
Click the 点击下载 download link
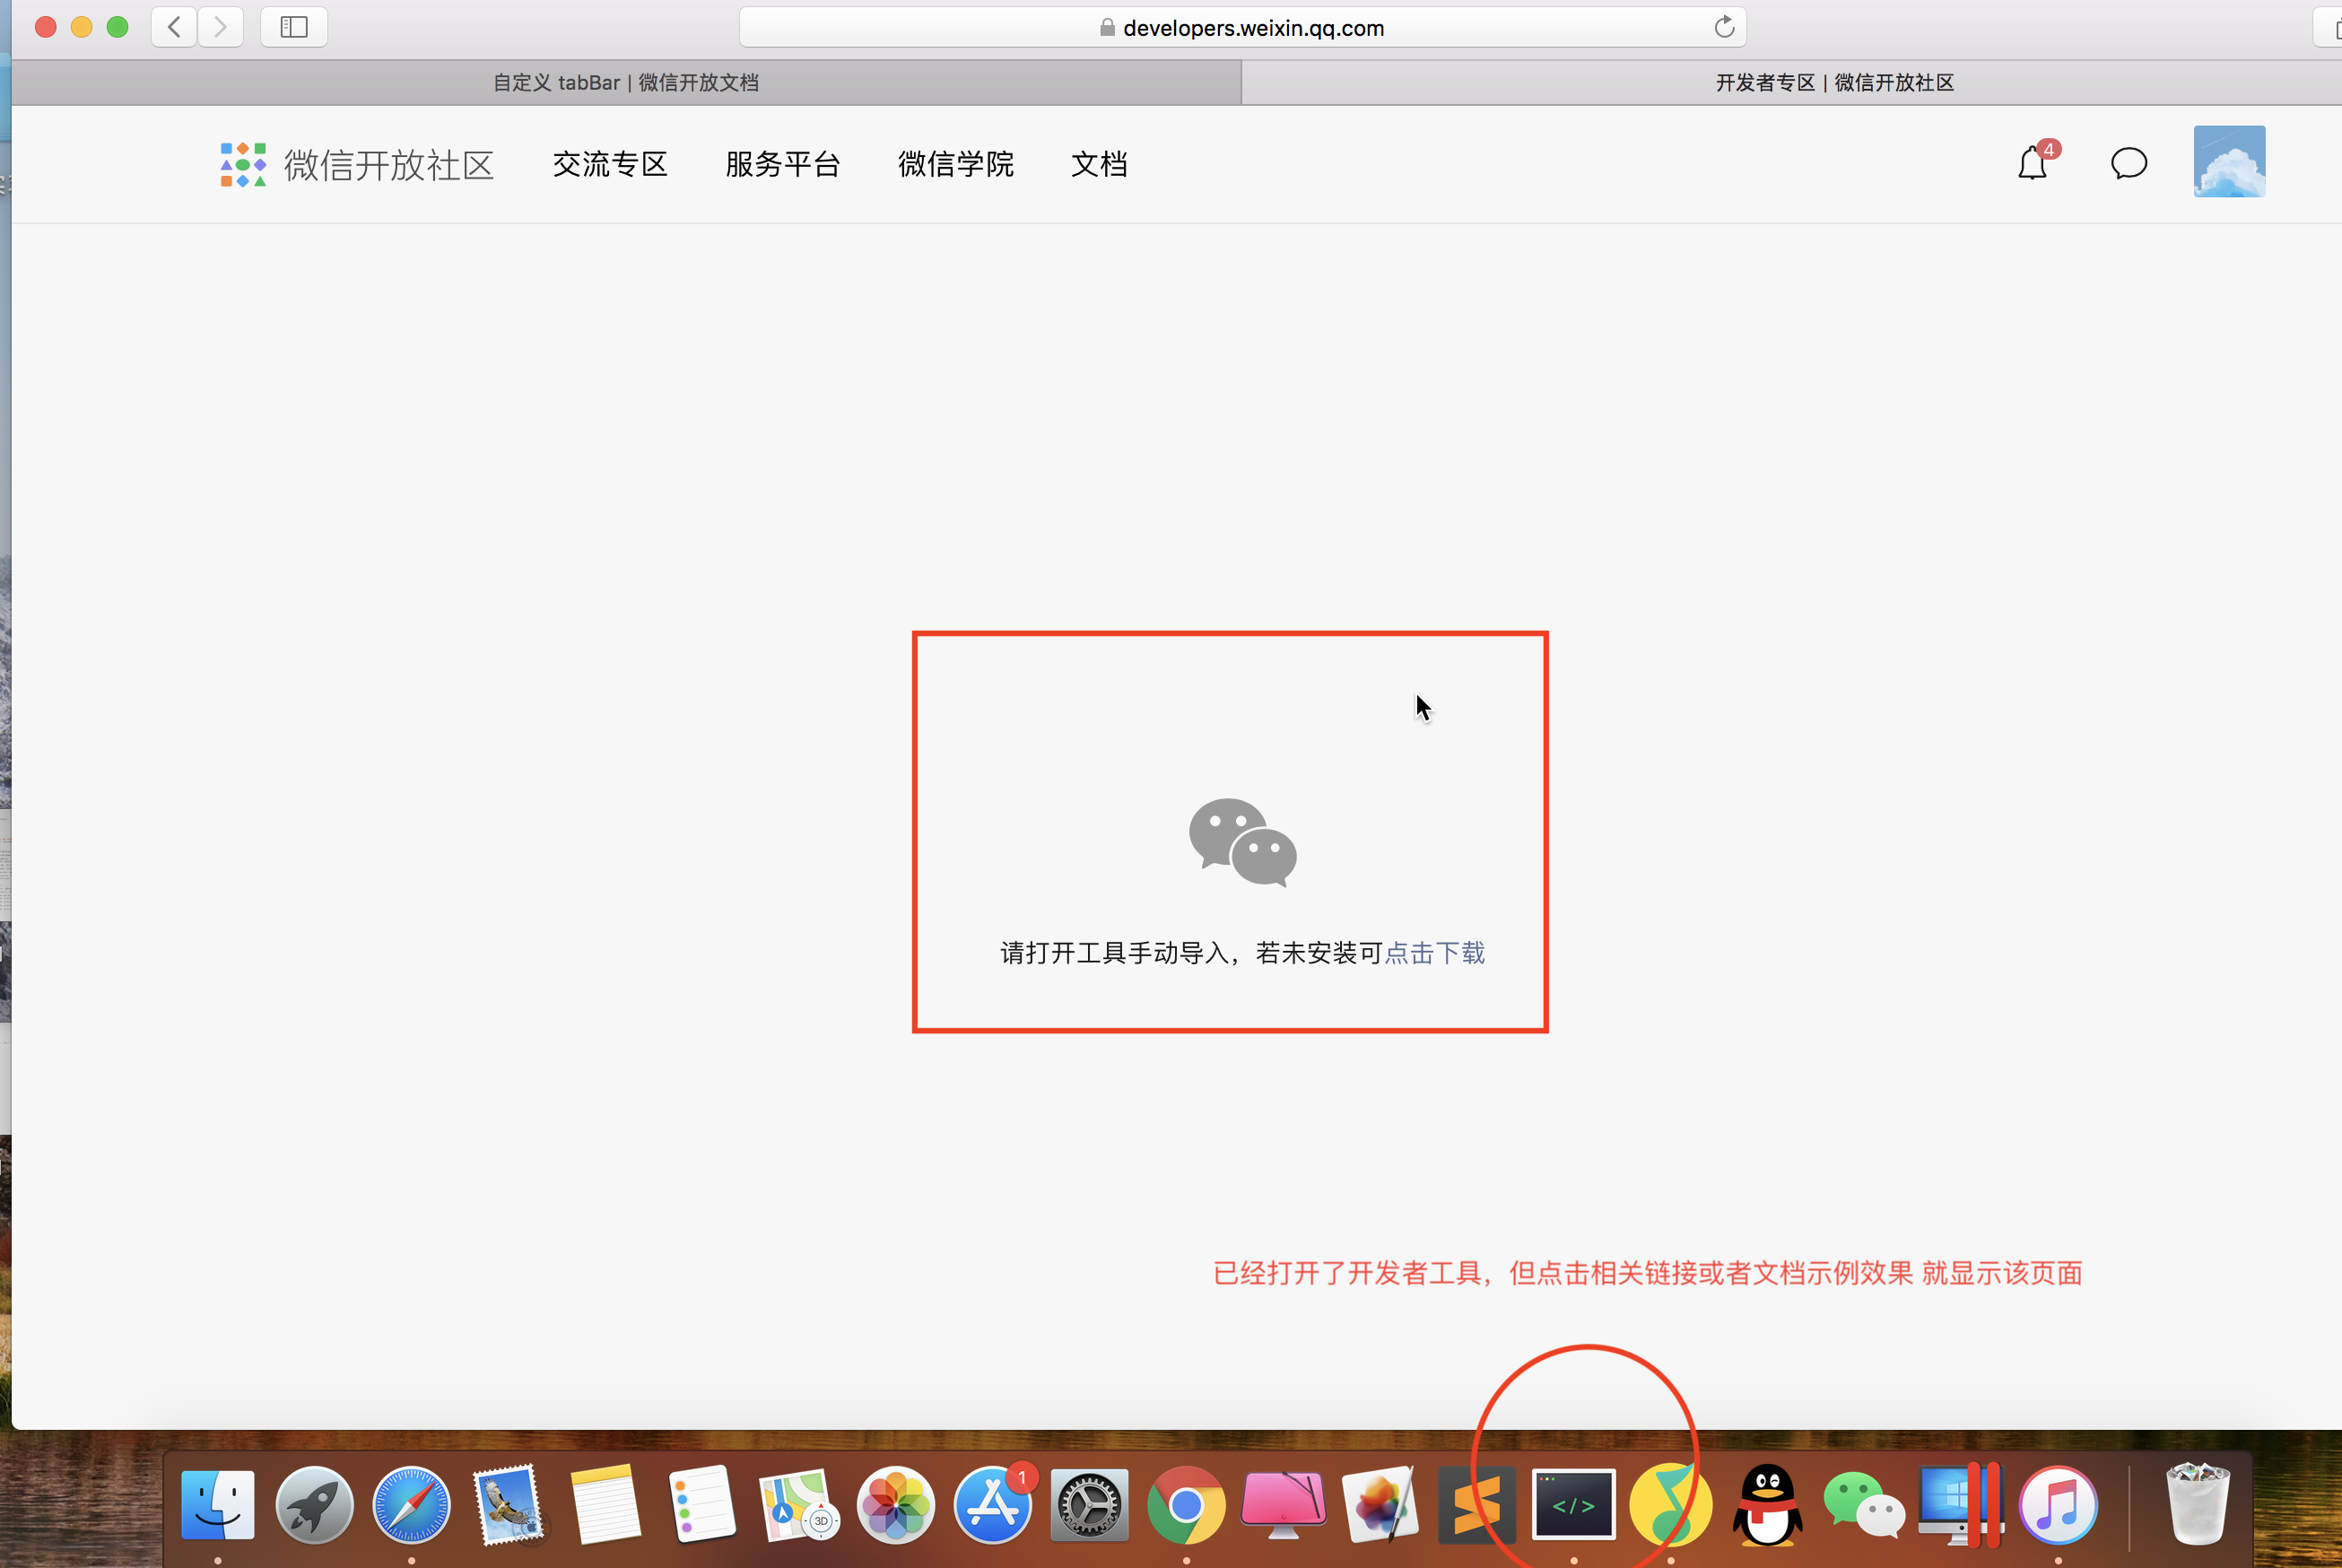[1434, 953]
